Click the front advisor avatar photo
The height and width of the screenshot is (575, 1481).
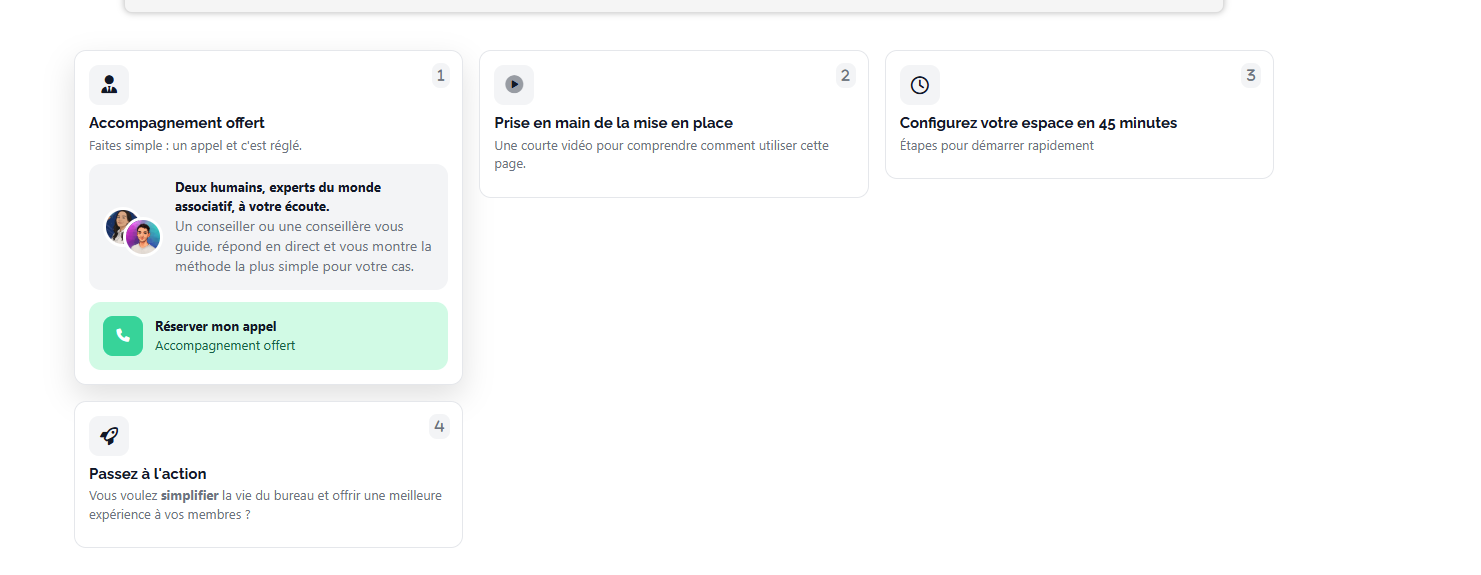click(x=143, y=237)
